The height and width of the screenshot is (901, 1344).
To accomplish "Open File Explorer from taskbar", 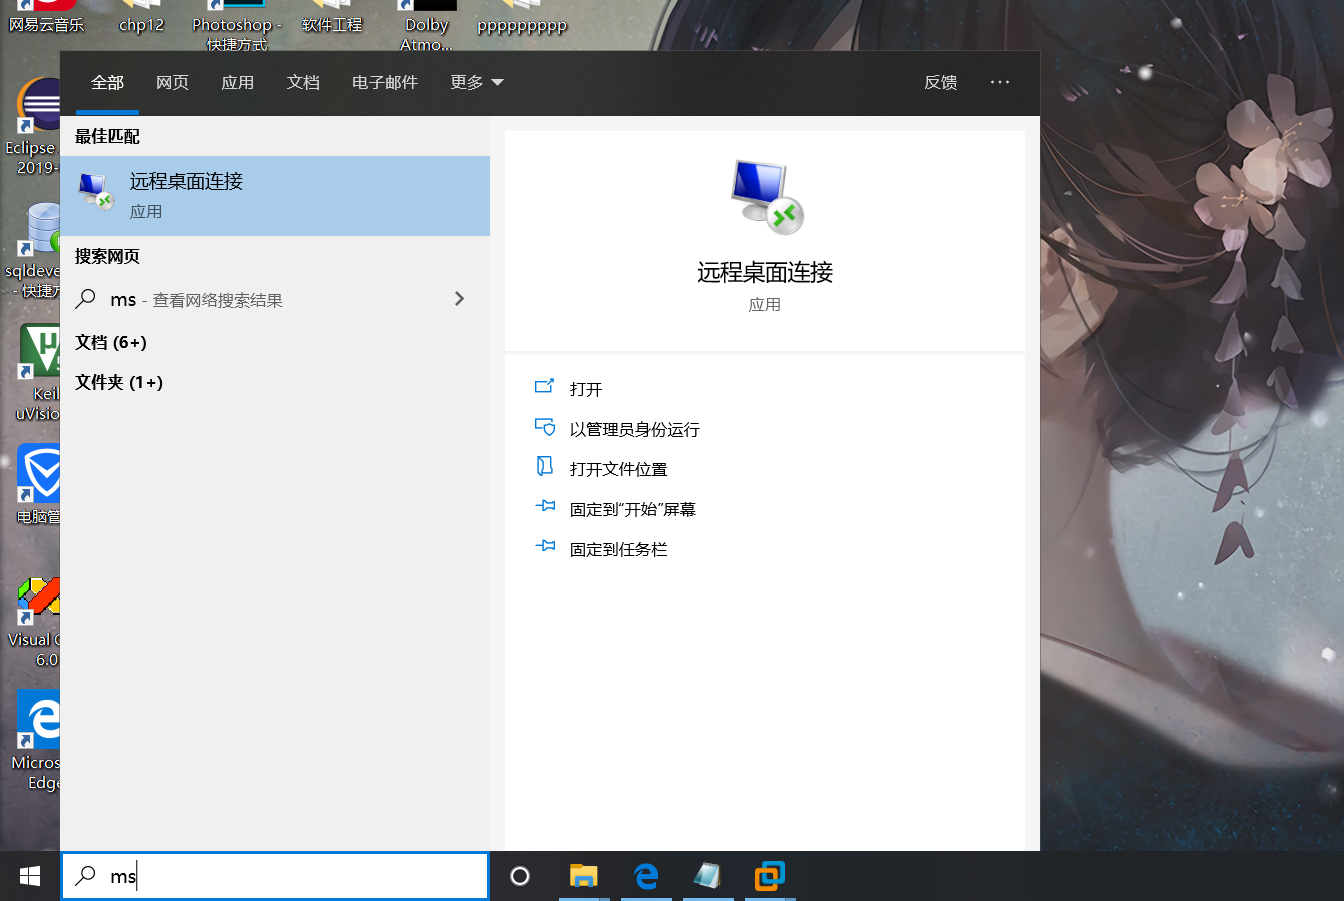I will (x=583, y=876).
